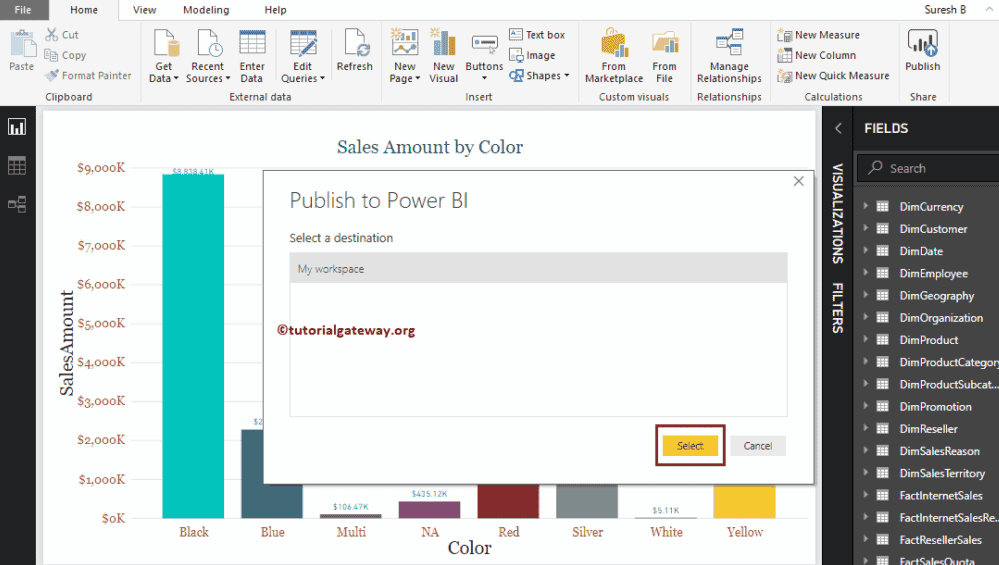Open the Help tab
The height and width of the screenshot is (565, 999).
click(x=275, y=10)
